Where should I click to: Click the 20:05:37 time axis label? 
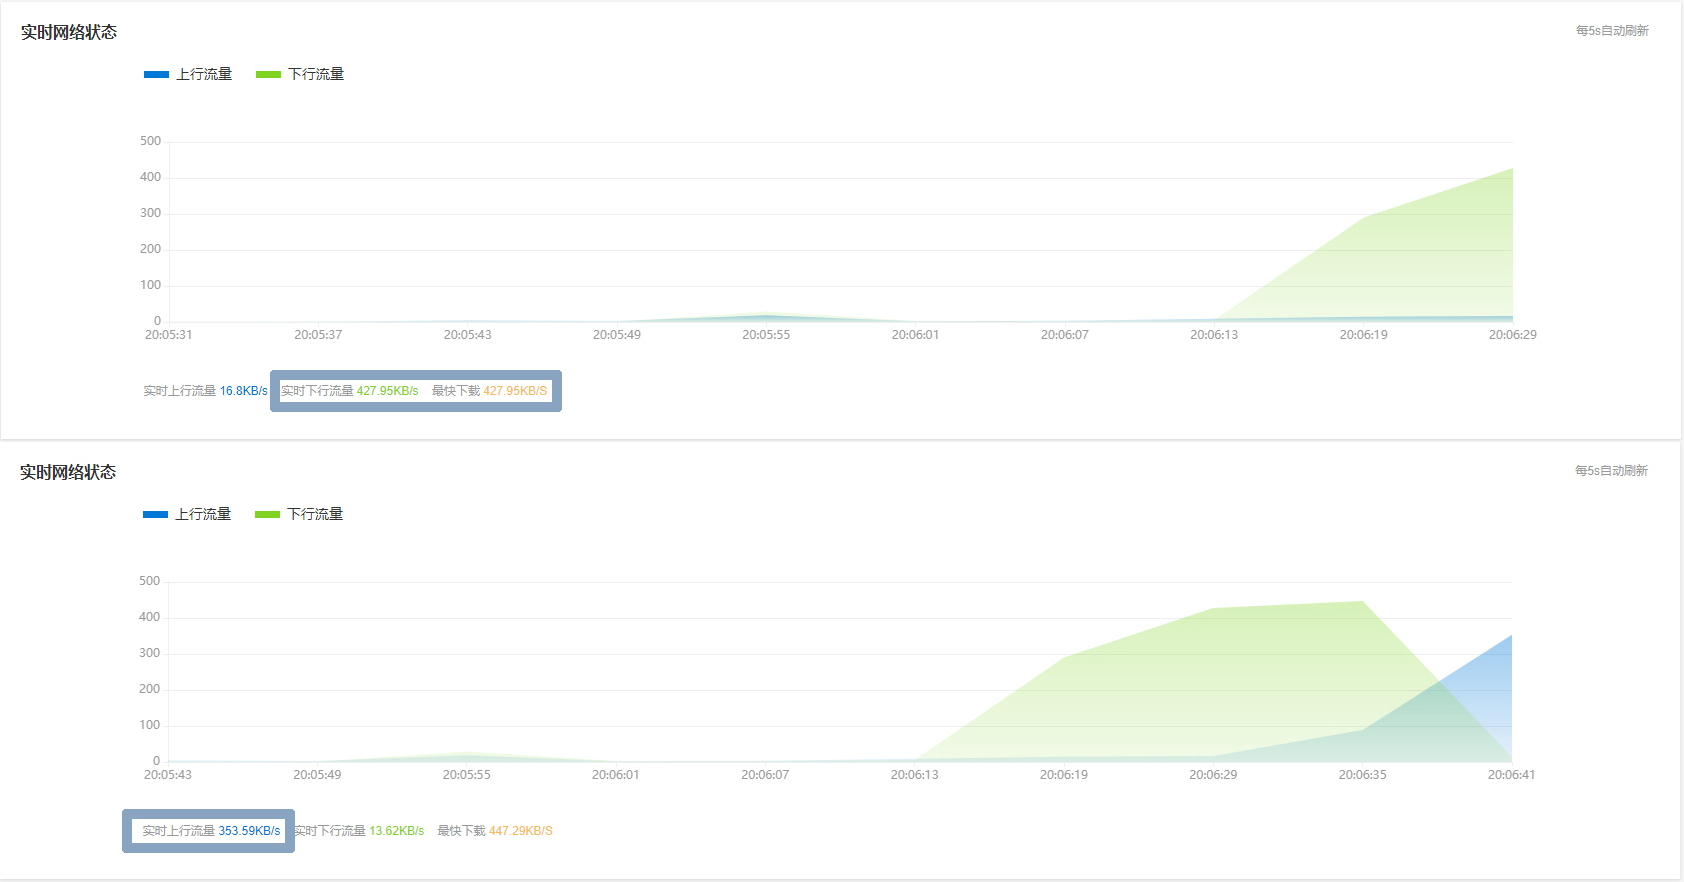pos(318,335)
